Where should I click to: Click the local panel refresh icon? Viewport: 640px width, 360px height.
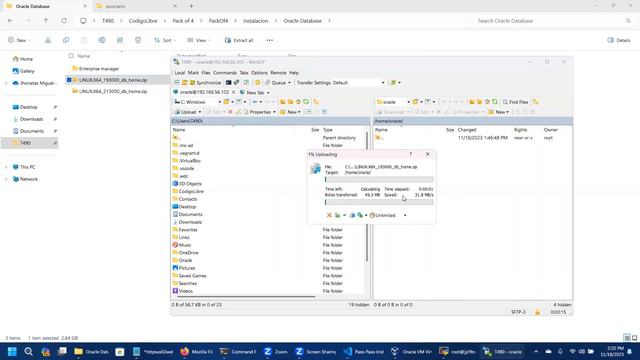click(306, 102)
